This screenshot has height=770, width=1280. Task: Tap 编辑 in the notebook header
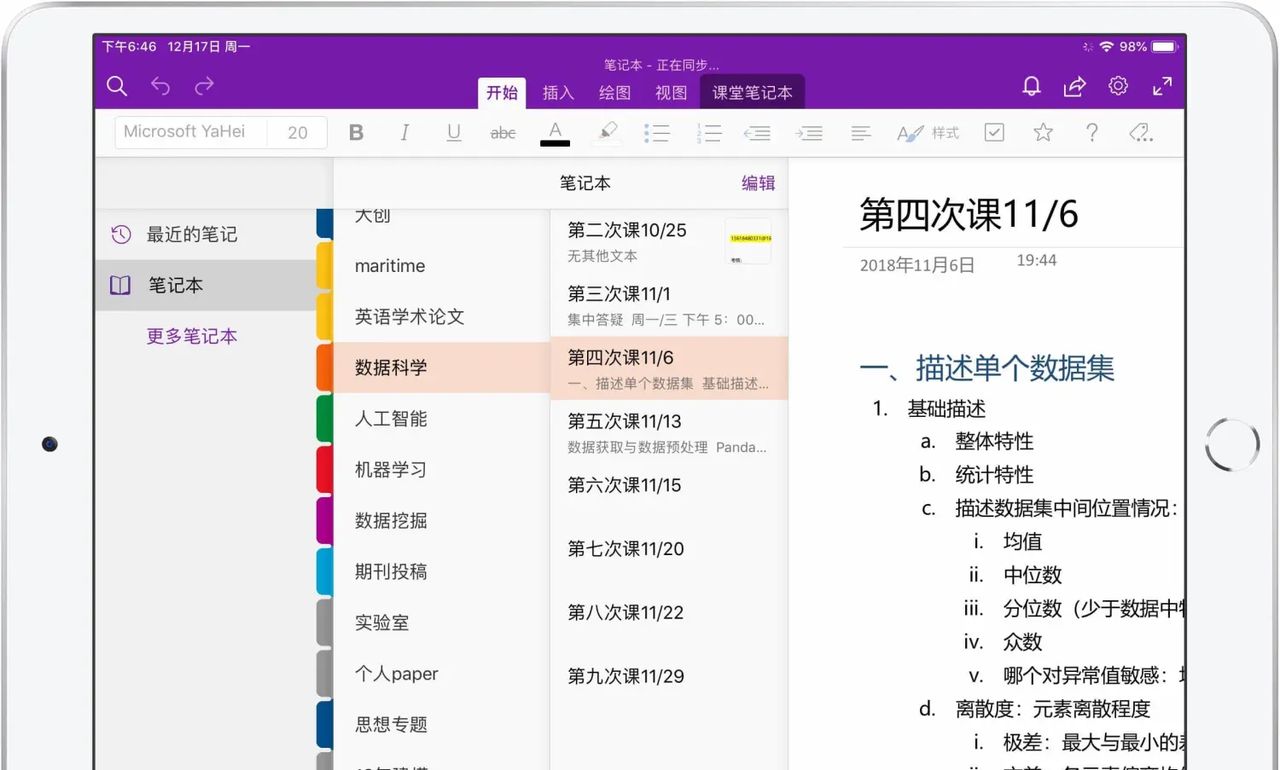click(x=758, y=183)
